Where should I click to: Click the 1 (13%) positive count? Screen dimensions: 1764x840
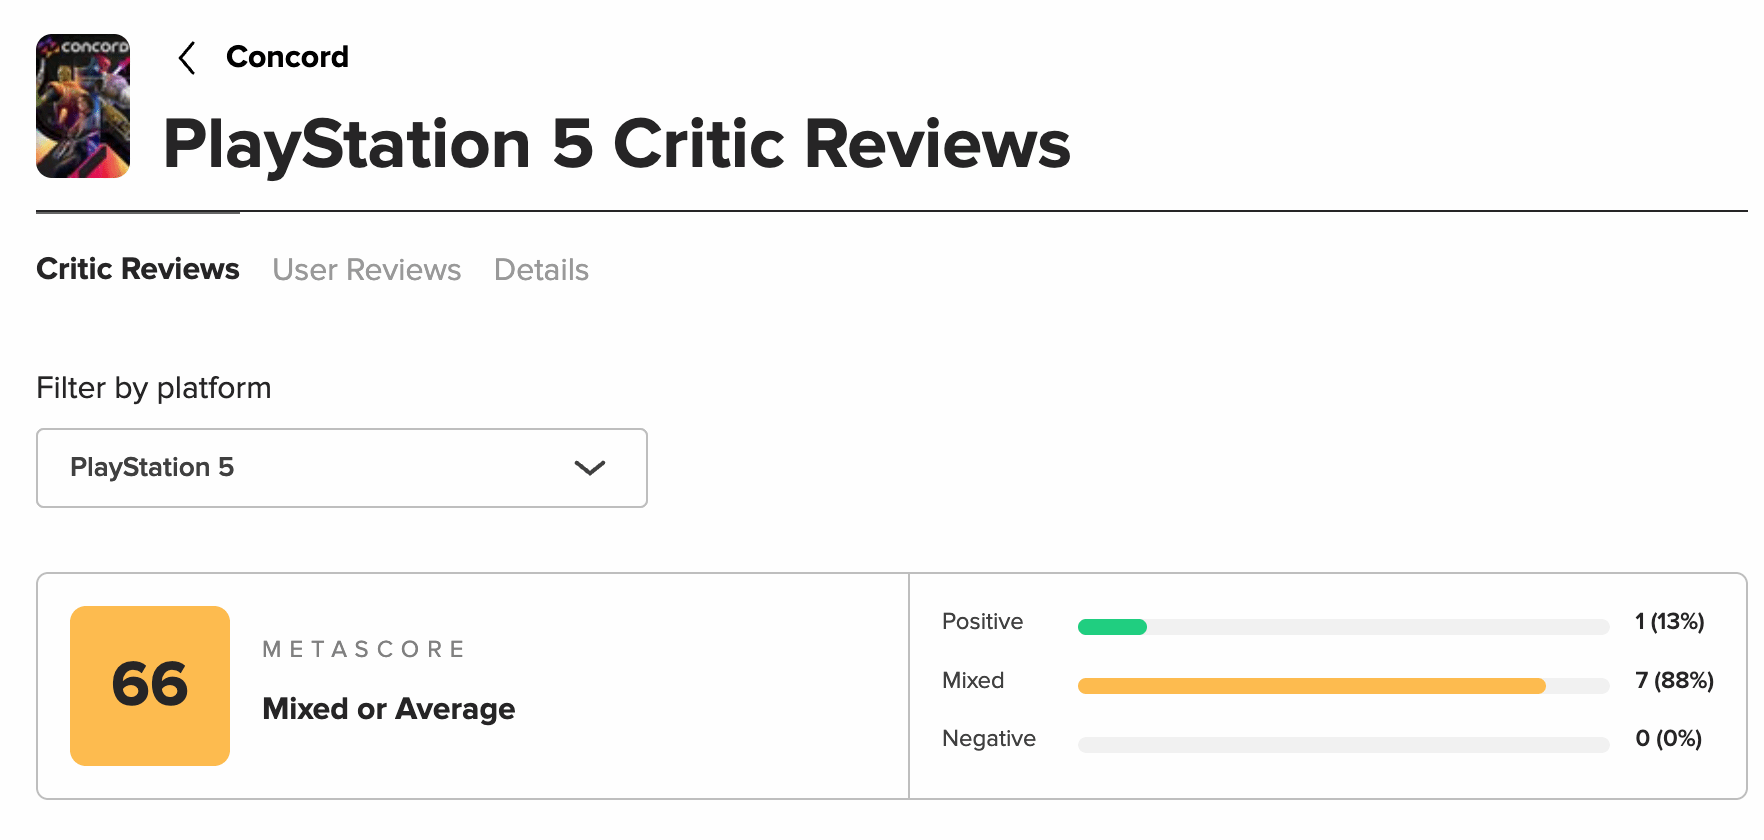(1669, 622)
